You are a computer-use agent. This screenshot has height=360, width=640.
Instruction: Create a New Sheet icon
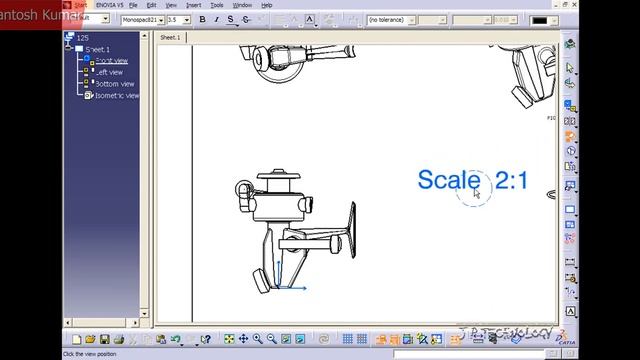tap(570, 210)
